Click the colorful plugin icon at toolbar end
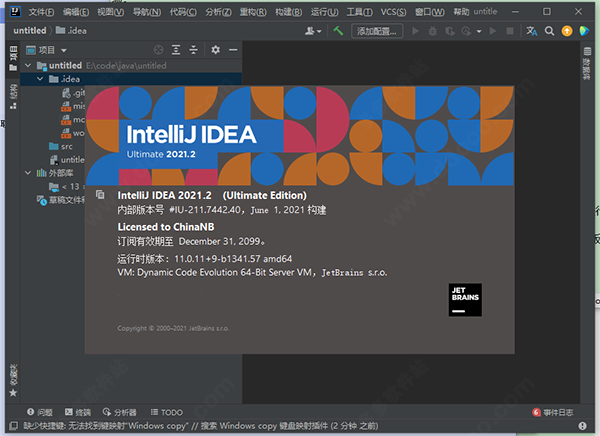Screen dimensions: 600x436 584,31
